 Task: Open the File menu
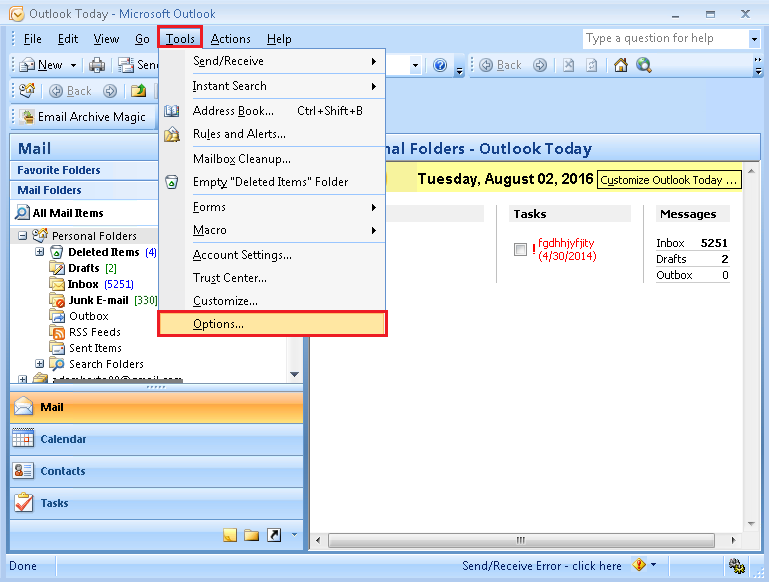pos(32,39)
